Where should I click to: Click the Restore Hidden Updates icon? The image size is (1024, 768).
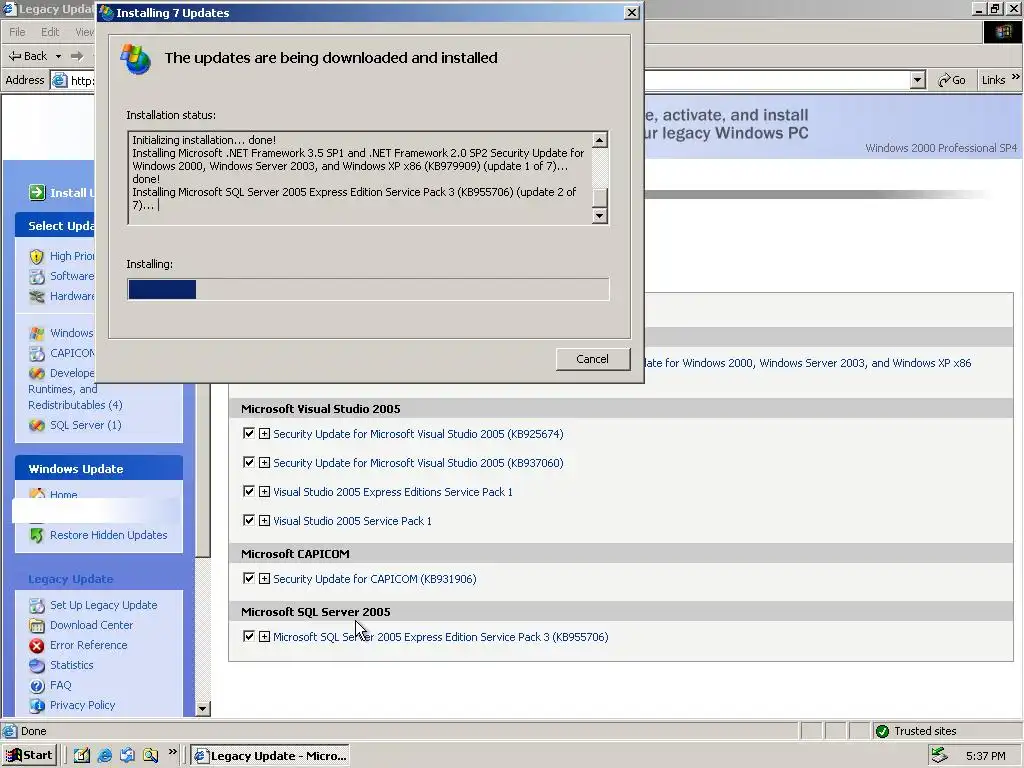point(37,536)
